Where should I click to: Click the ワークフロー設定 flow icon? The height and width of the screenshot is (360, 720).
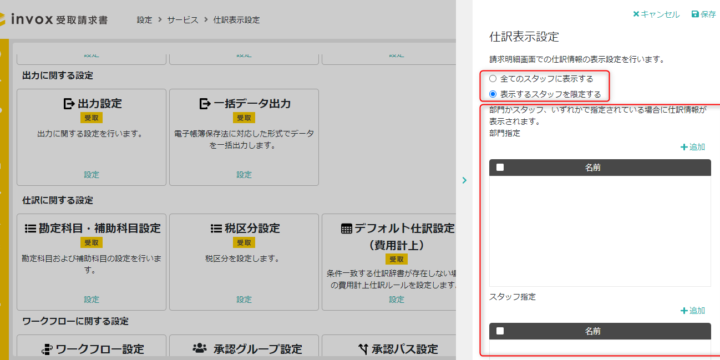(x=46, y=349)
